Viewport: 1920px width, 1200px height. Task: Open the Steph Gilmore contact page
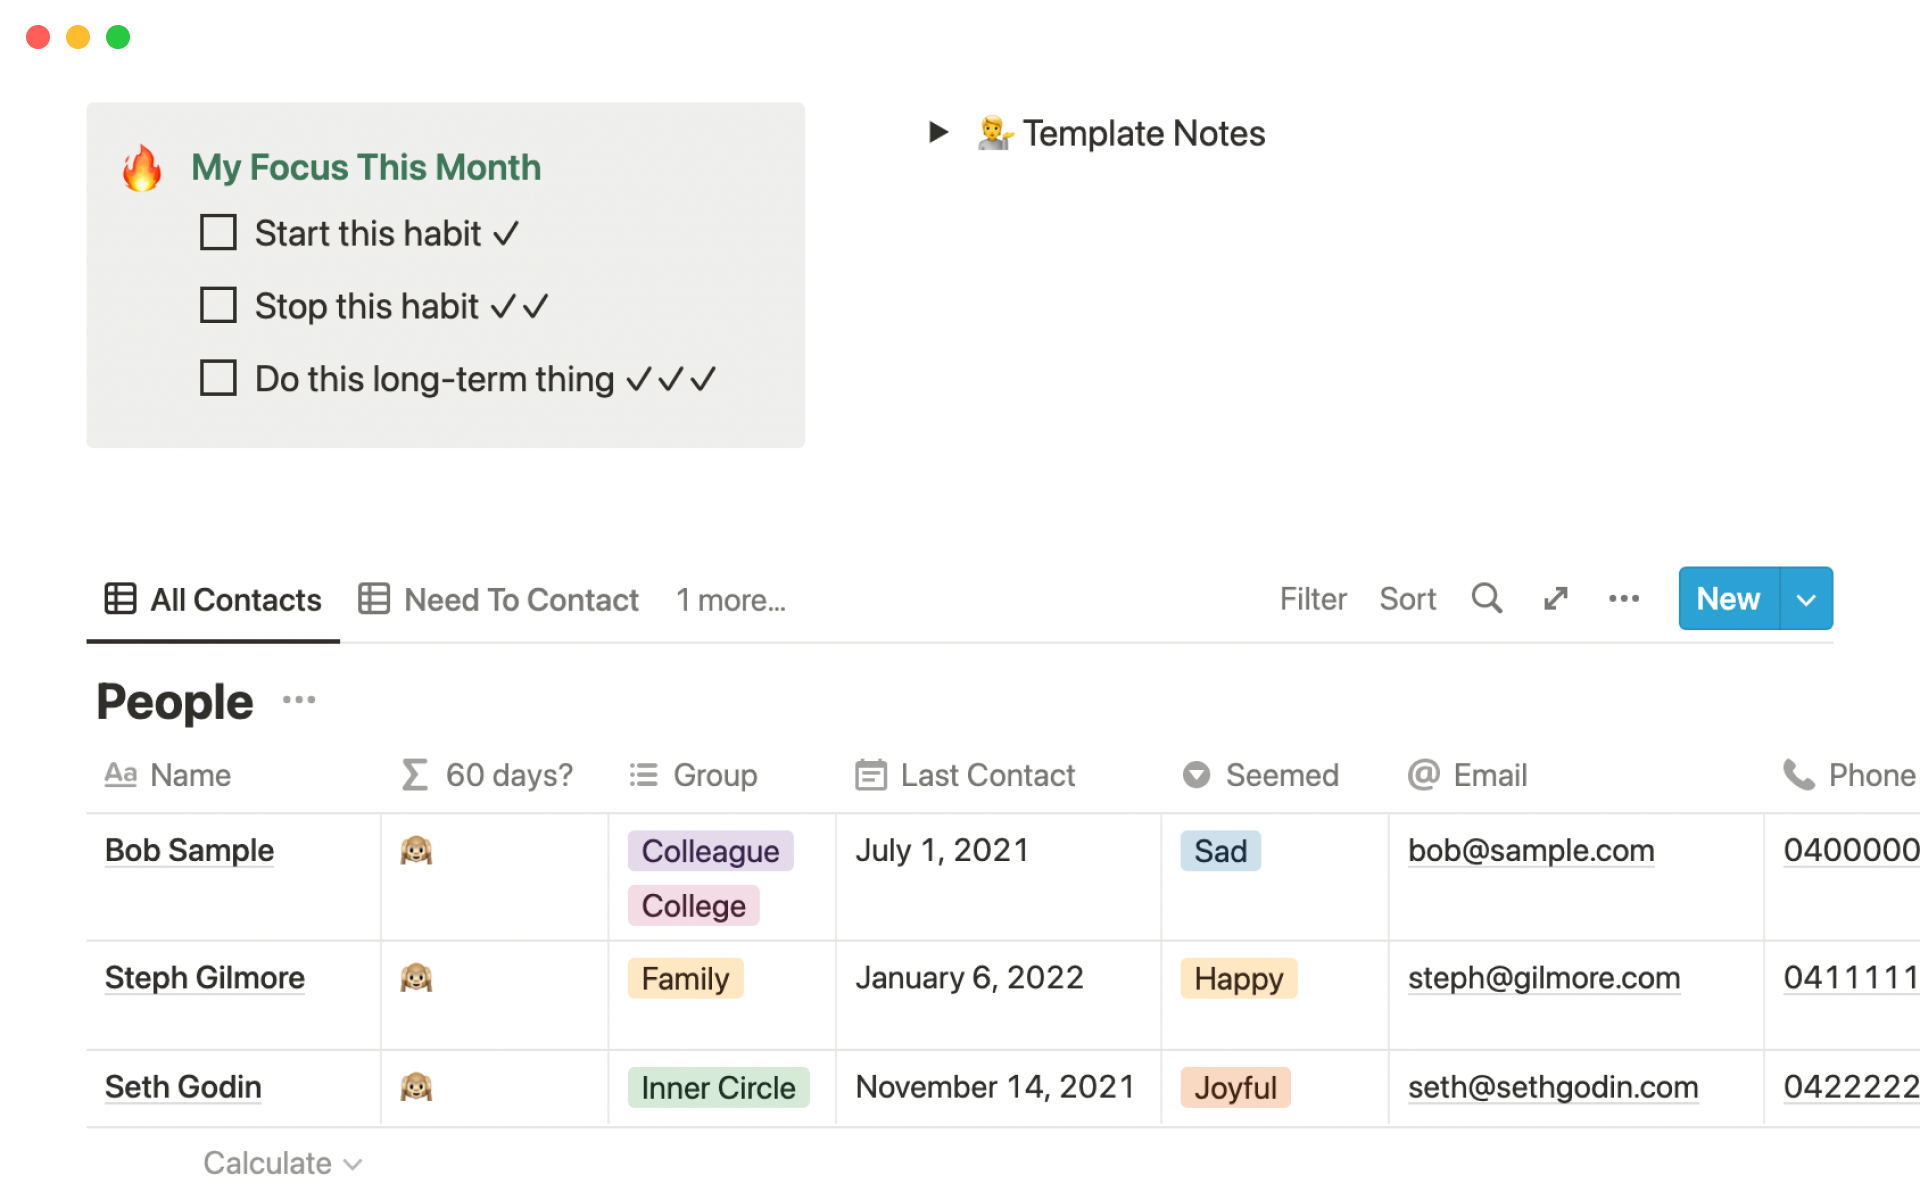click(205, 977)
